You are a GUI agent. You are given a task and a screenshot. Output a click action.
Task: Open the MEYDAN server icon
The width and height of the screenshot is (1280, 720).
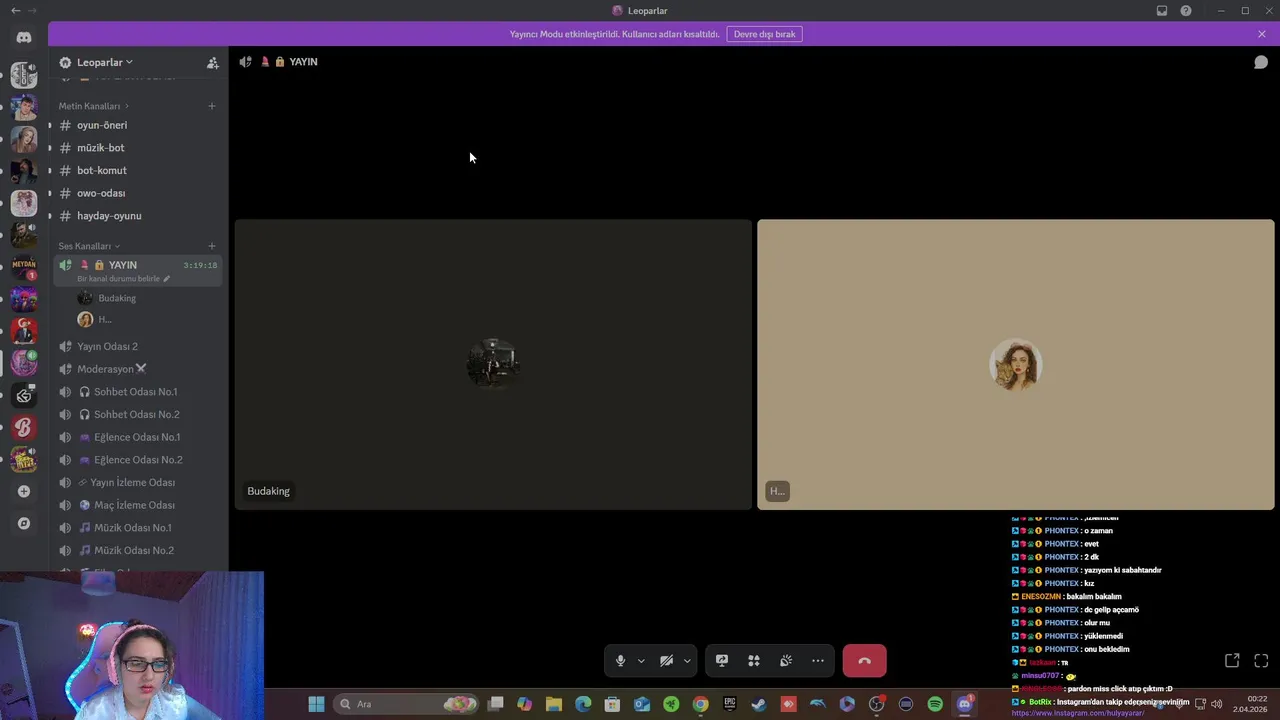click(x=24, y=267)
